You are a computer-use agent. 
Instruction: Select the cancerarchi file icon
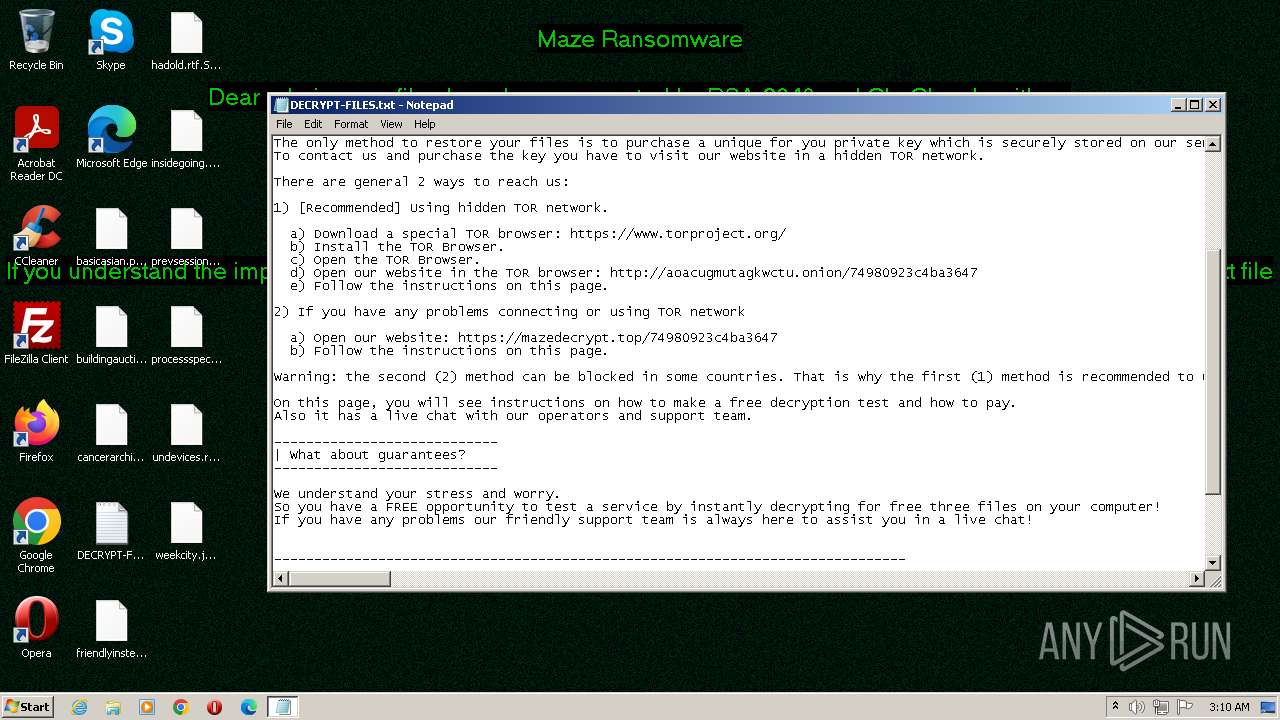(111, 432)
